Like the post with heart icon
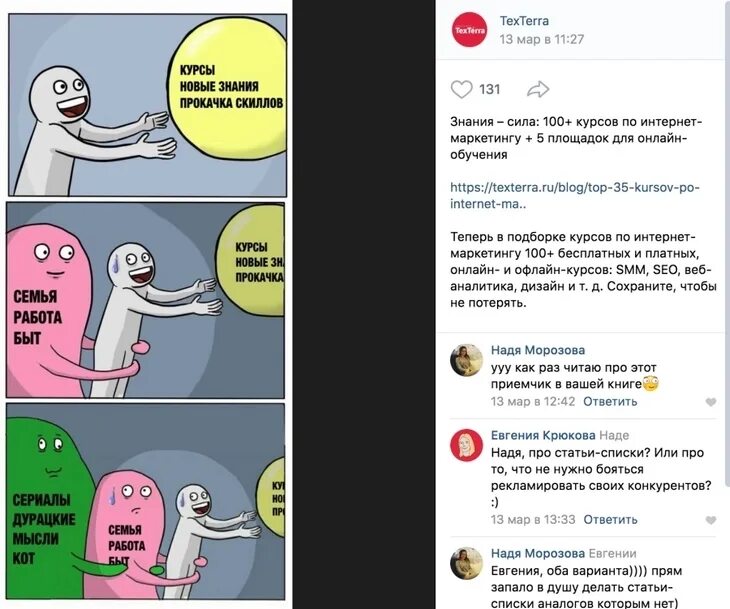Image resolution: width=730 pixels, height=609 pixels. [x=461, y=89]
